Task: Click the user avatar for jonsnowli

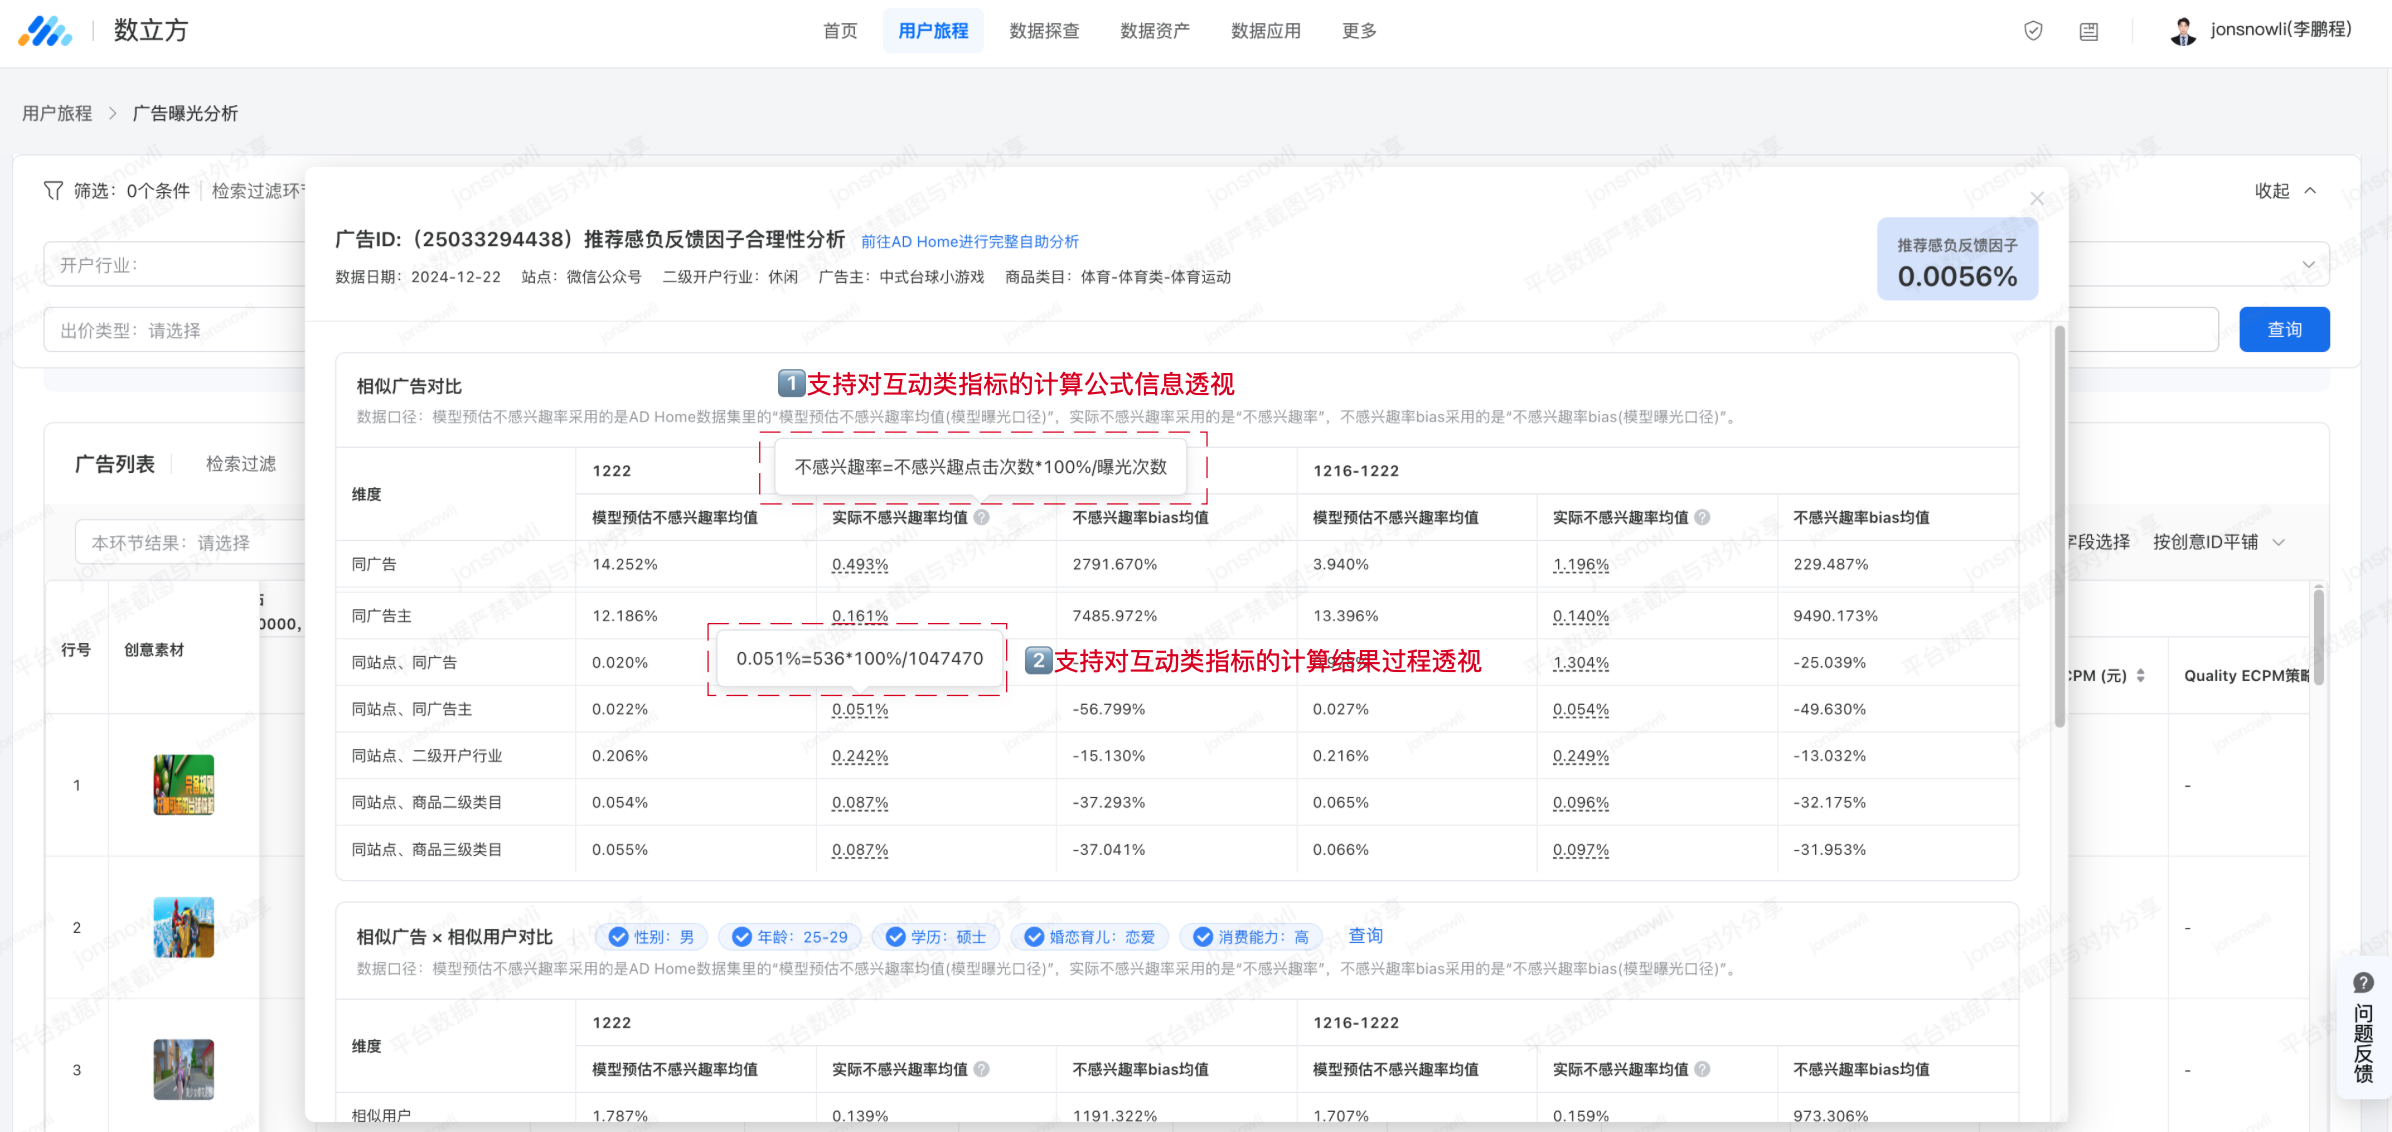Action: pos(2183,31)
